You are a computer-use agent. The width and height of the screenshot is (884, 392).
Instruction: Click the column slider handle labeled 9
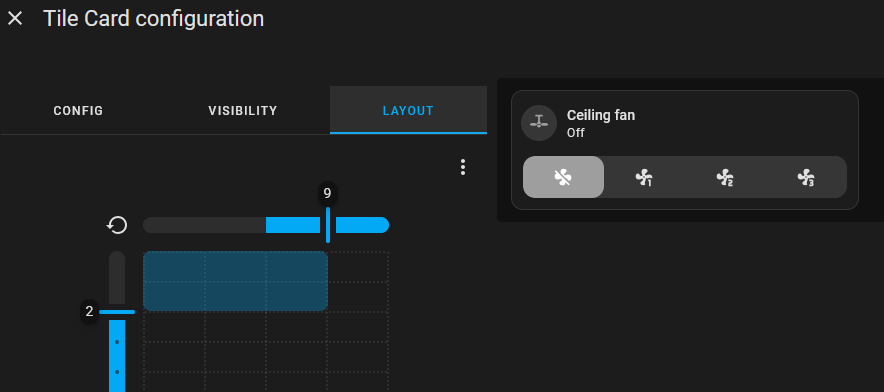point(328,225)
